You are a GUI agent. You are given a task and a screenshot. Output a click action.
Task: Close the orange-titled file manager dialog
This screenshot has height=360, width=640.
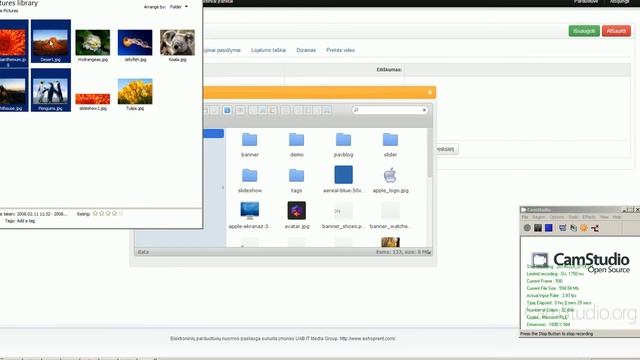[430, 93]
